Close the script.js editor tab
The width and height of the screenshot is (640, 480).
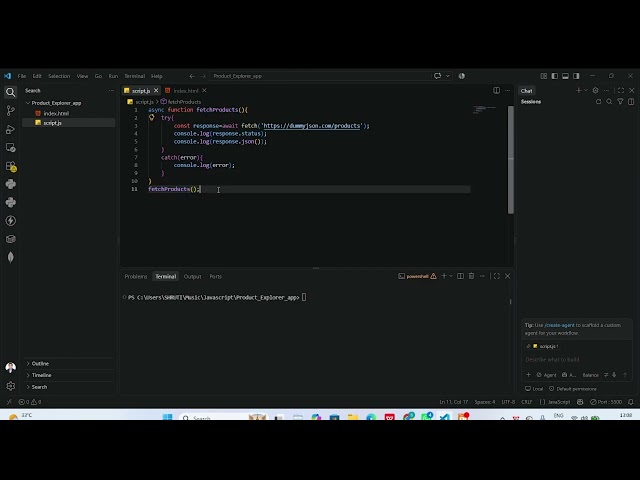[156, 91]
